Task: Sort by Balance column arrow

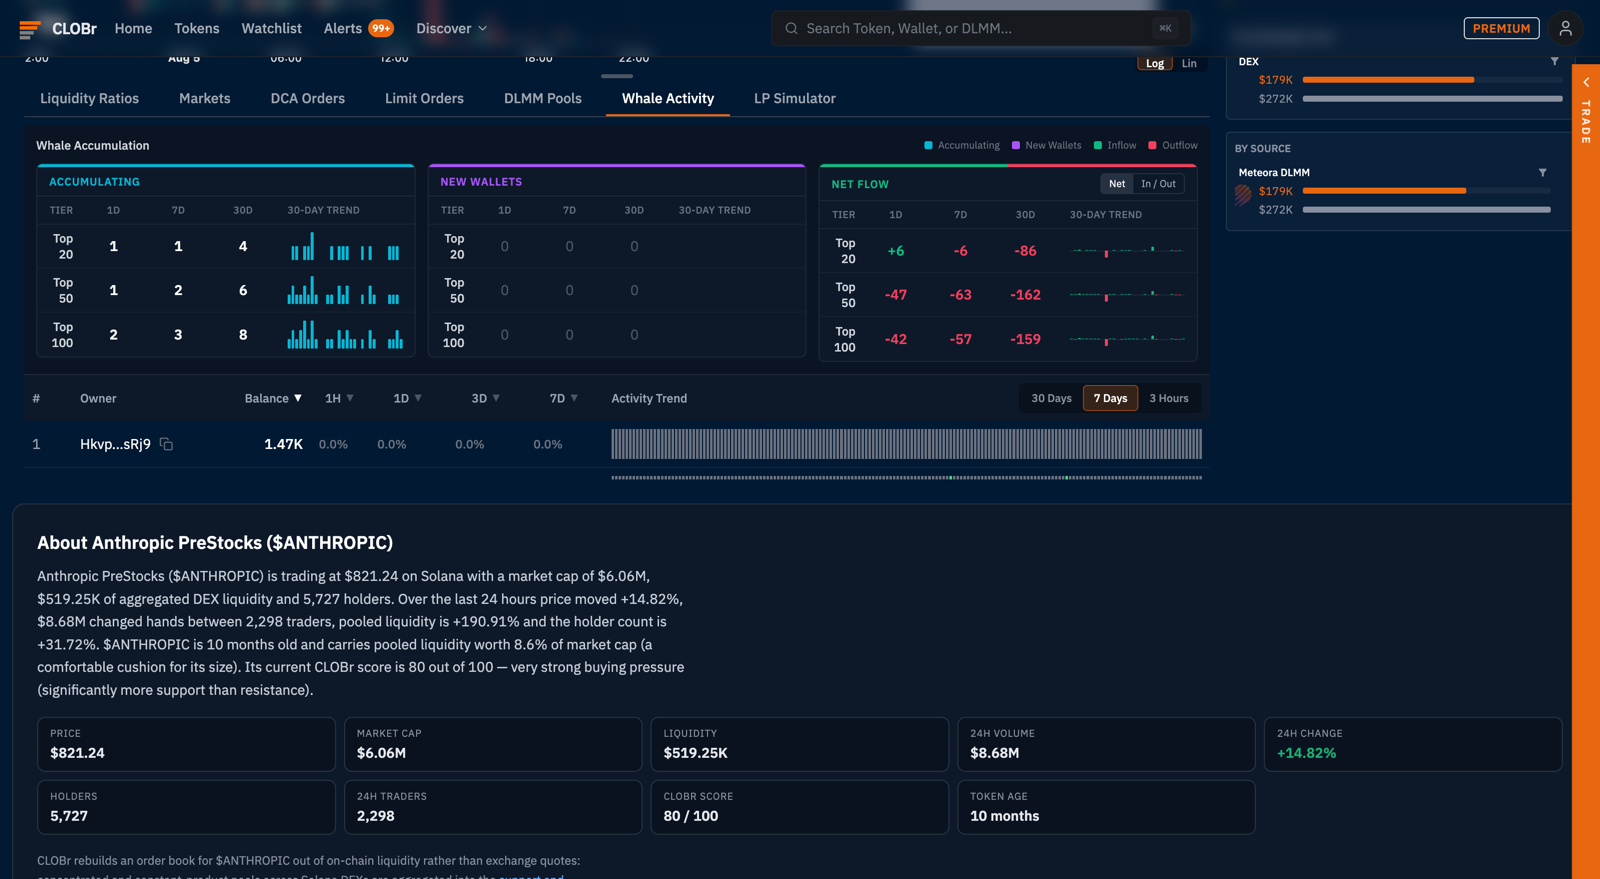Action: (x=298, y=398)
